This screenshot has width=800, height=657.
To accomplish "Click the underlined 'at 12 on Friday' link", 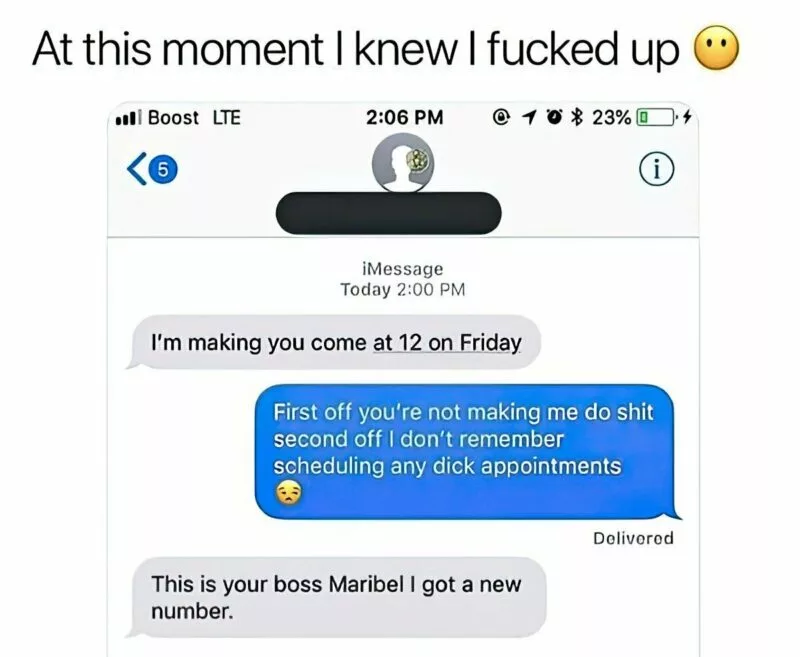I will [447, 342].
